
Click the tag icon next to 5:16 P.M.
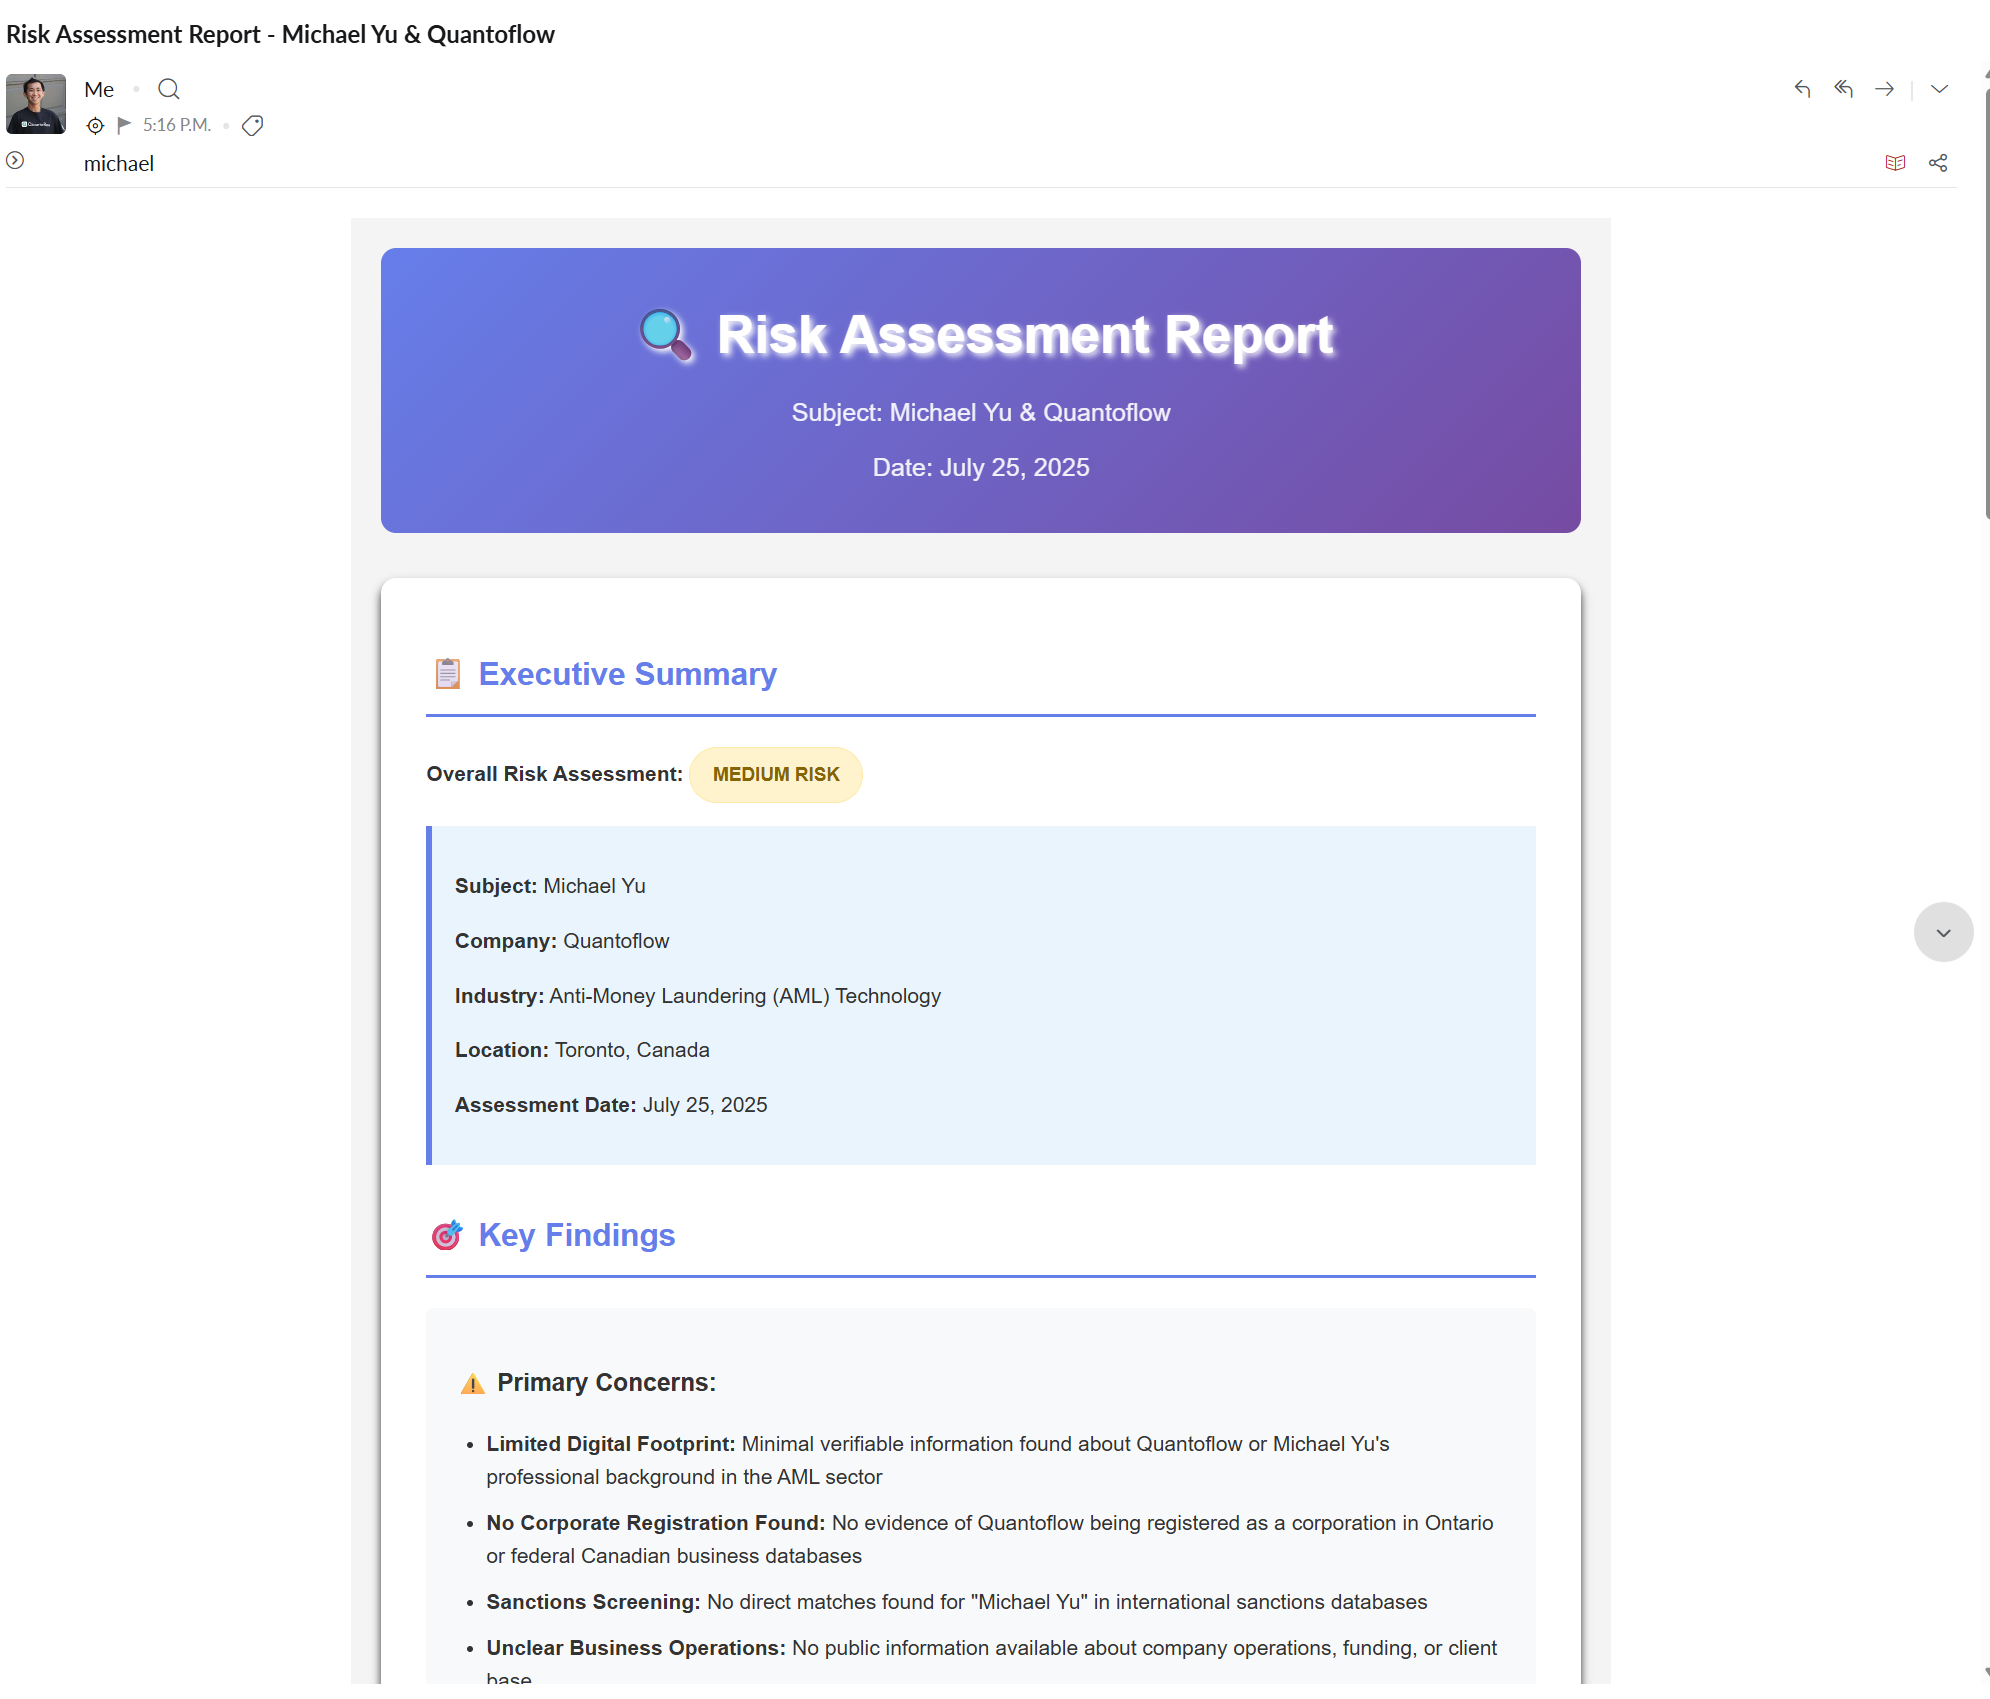click(253, 125)
